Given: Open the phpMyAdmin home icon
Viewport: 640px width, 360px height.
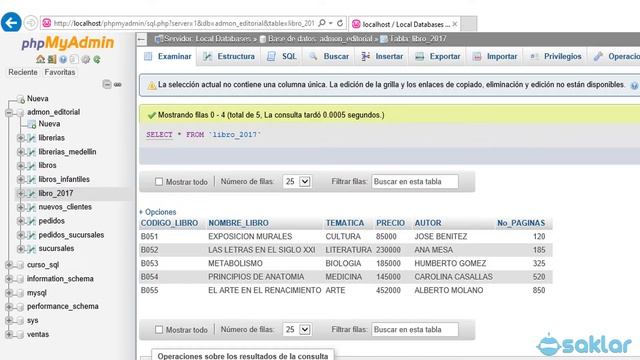Looking at the screenshot, I should click(40, 59).
